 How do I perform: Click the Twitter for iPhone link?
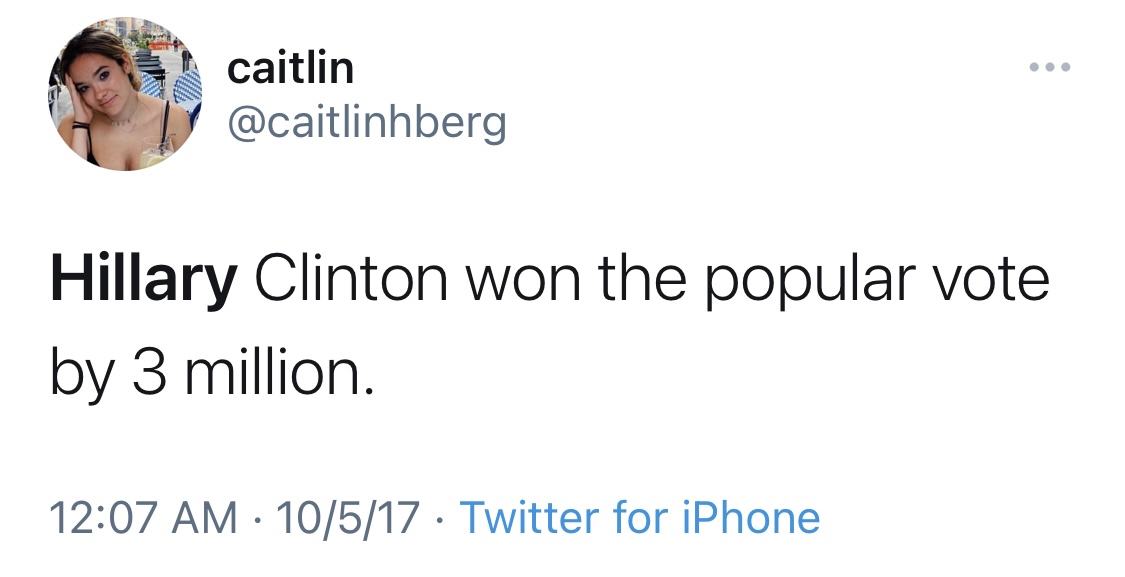(x=639, y=518)
